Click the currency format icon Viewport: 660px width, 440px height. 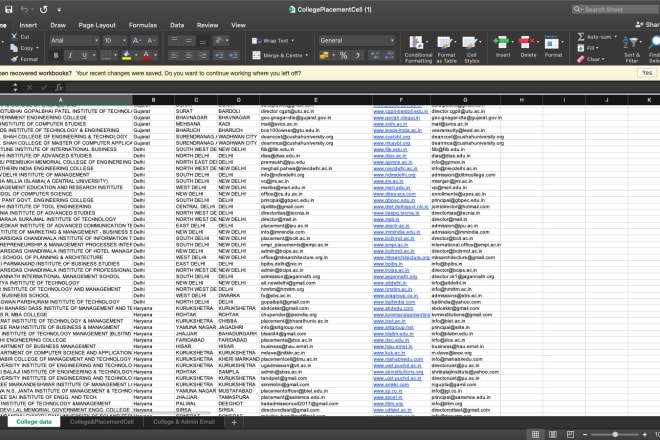point(324,56)
